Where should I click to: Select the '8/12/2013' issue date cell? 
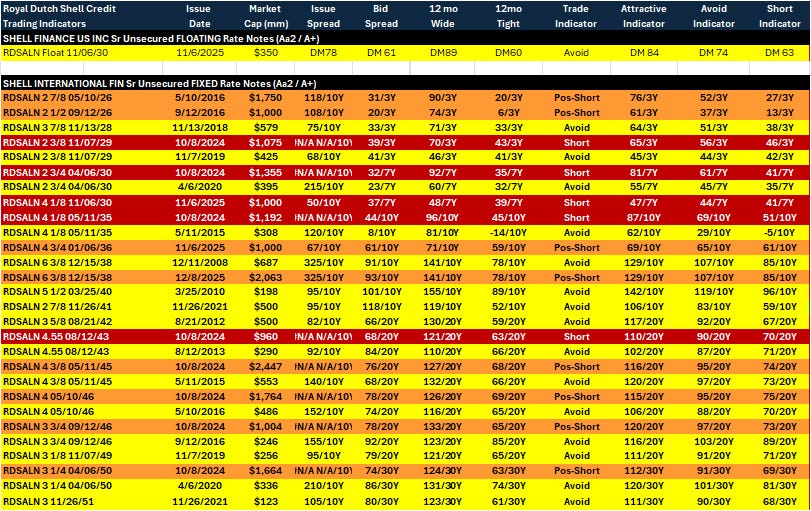pyautogui.click(x=200, y=352)
